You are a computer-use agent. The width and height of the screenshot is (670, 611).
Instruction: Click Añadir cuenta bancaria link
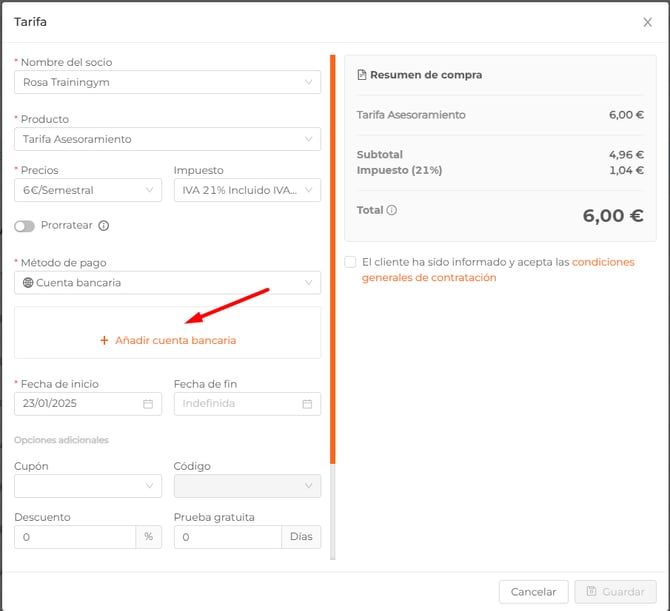(175, 341)
